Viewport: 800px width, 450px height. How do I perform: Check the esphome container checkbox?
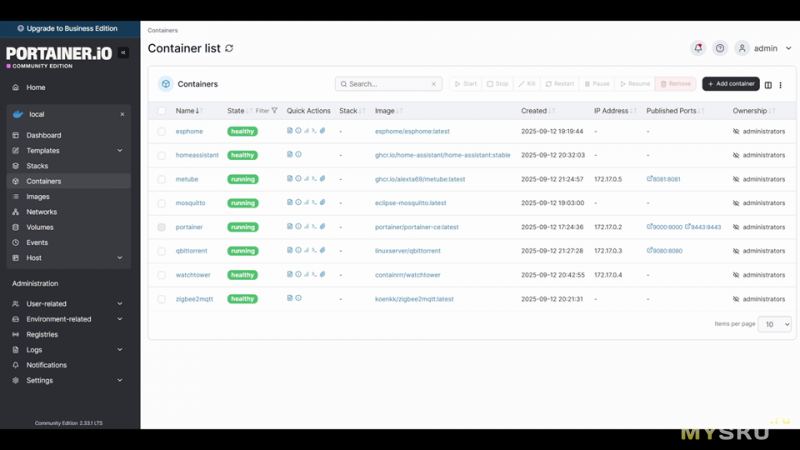coord(162,132)
